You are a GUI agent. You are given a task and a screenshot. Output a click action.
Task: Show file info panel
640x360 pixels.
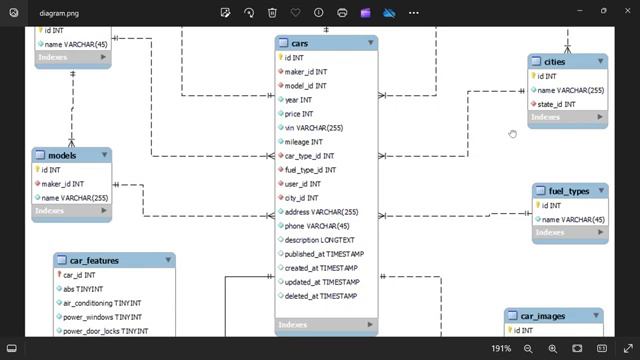[x=319, y=13]
